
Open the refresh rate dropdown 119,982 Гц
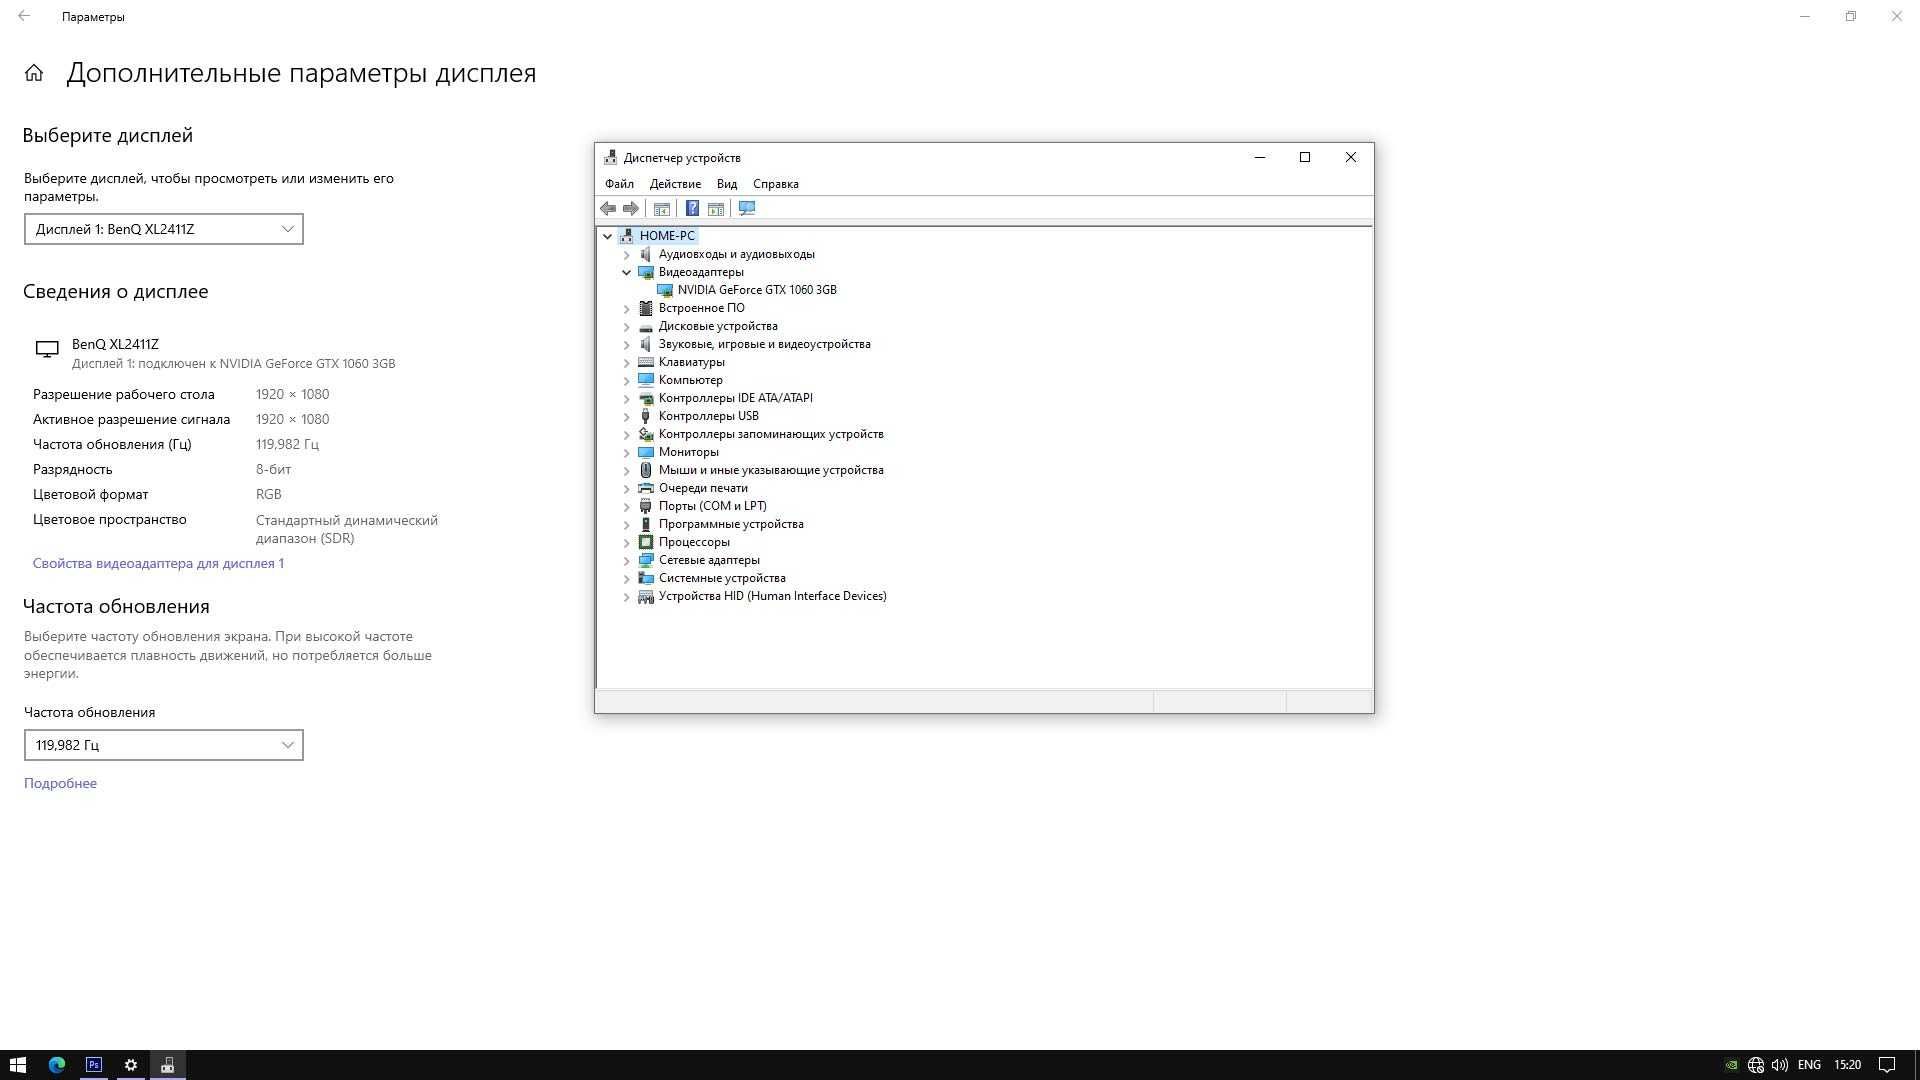tap(164, 745)
